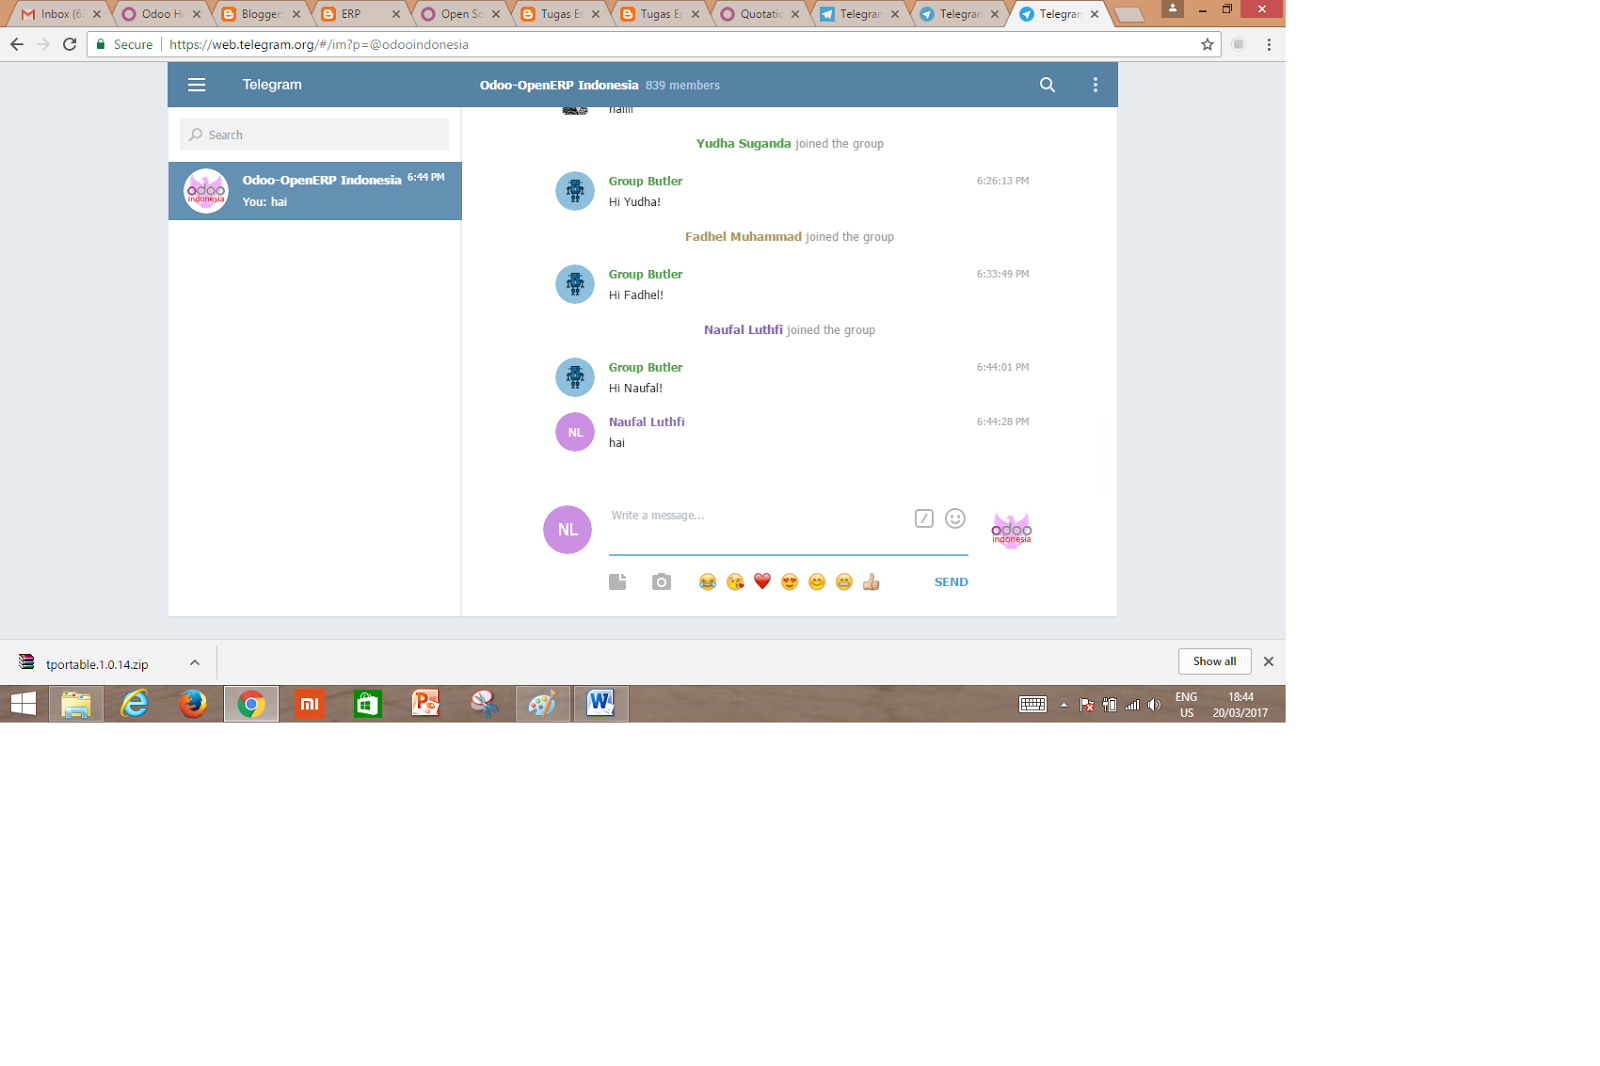This screenshot has width=1600, height=1066.
Task: Open the 839 members list
Action: pos(683,86)
